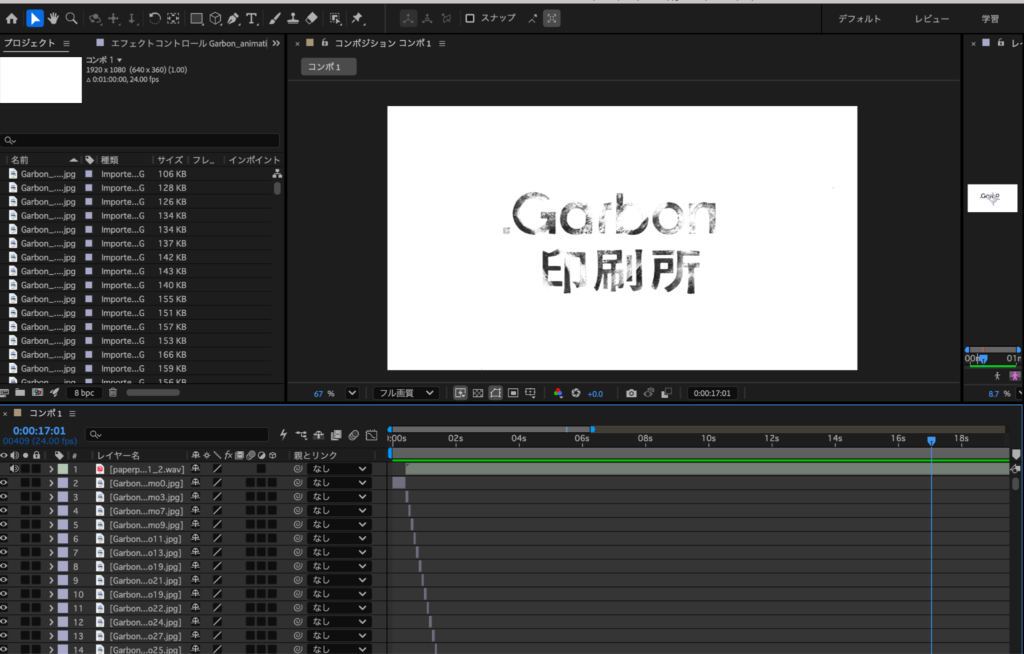Image resolution: width=1024 pixels, height=654 pixels.
Task: Click the 0:00:17:01 timecode in viewer footer
Action: coord(712,393)
